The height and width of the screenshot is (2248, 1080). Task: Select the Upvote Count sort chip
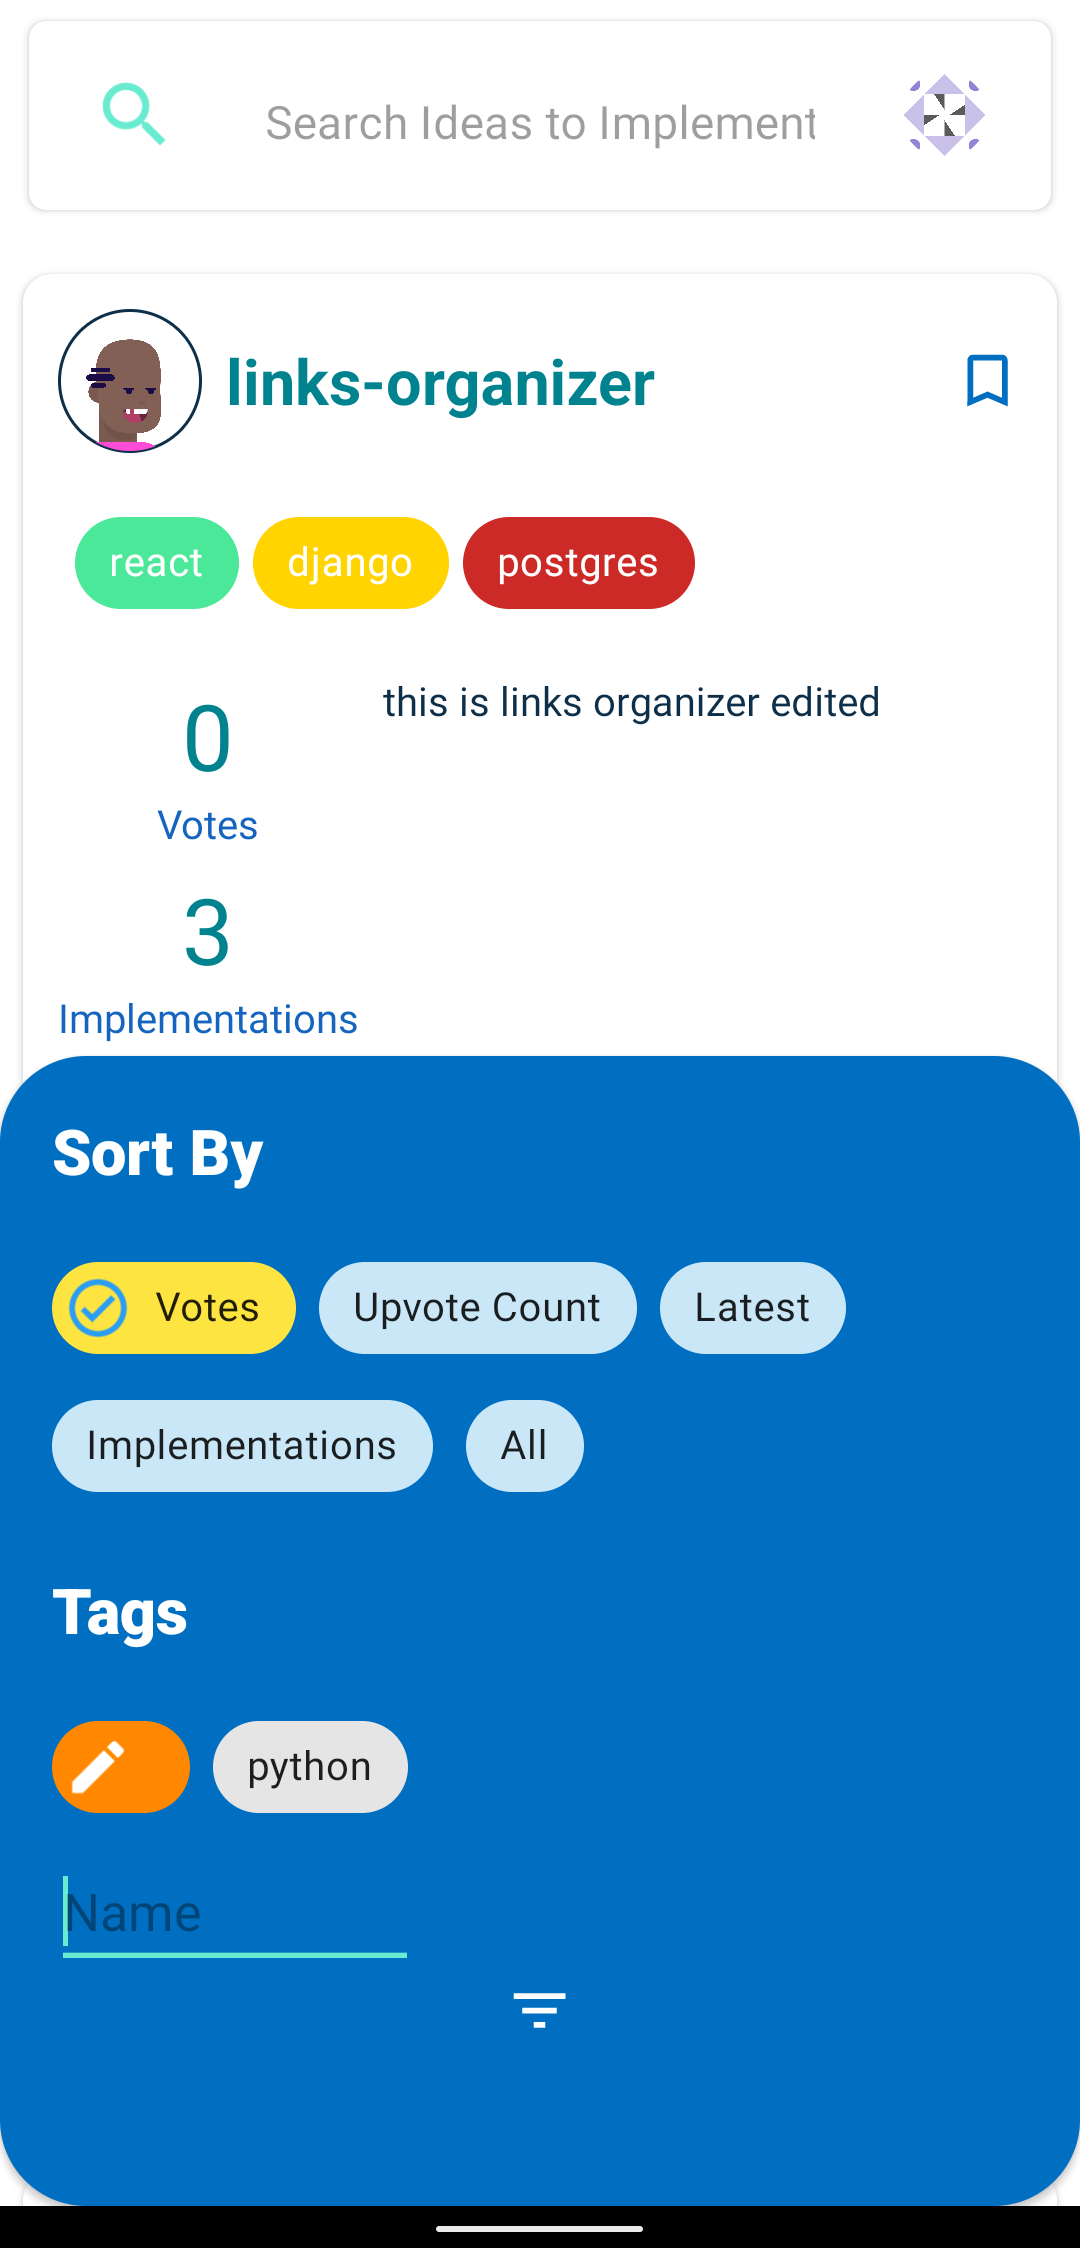pyautogui.click(x=477, y=1308)
